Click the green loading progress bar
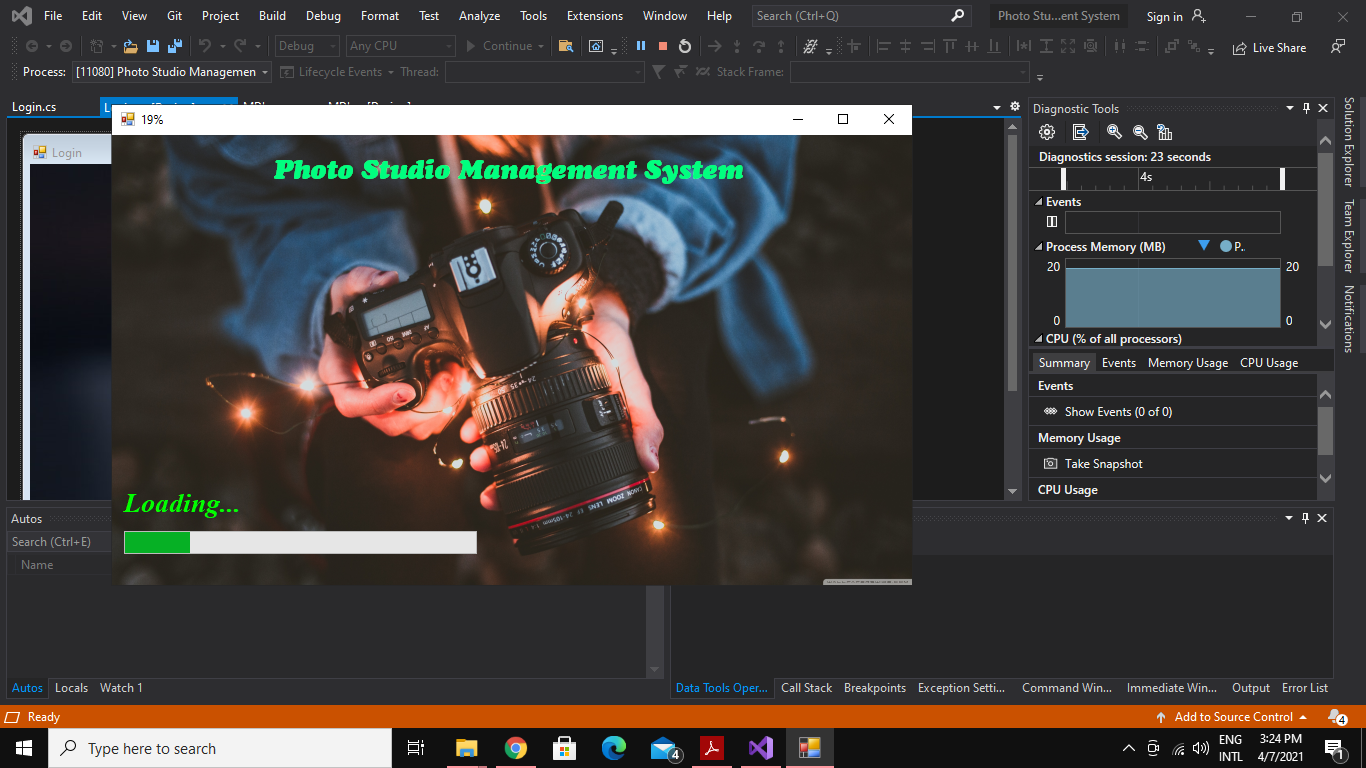 156,542
